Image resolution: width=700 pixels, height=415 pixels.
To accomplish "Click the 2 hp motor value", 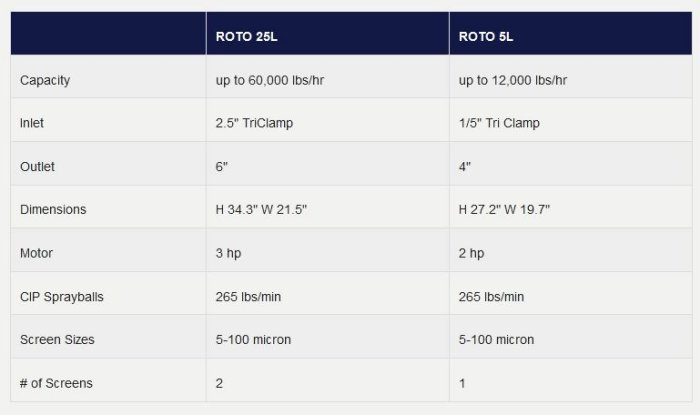I will (x=472, y=253).
